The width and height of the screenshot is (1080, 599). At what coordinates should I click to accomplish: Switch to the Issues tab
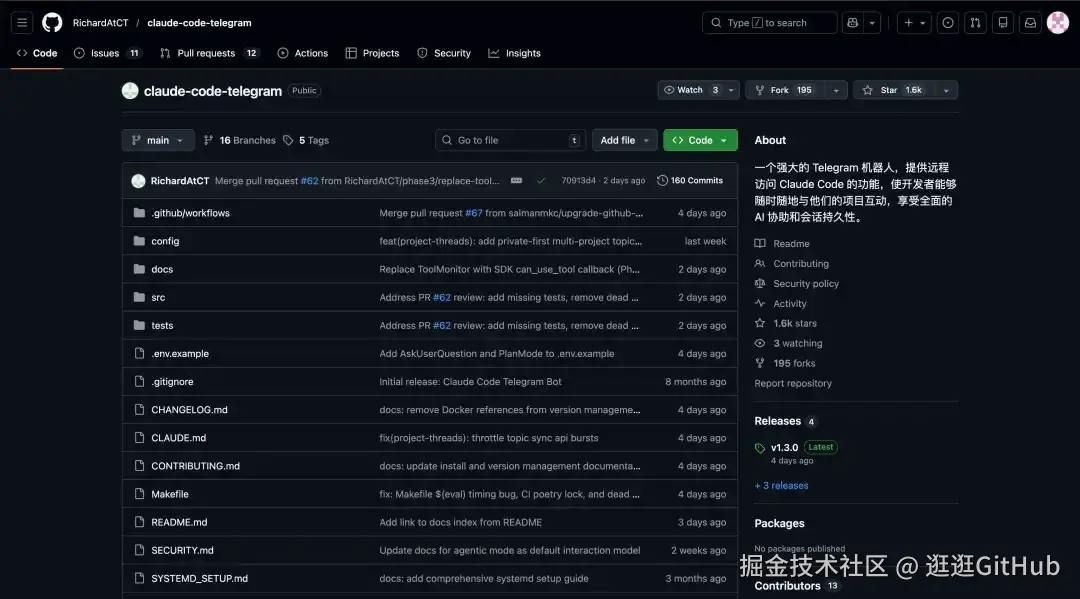tap(105, 53)
